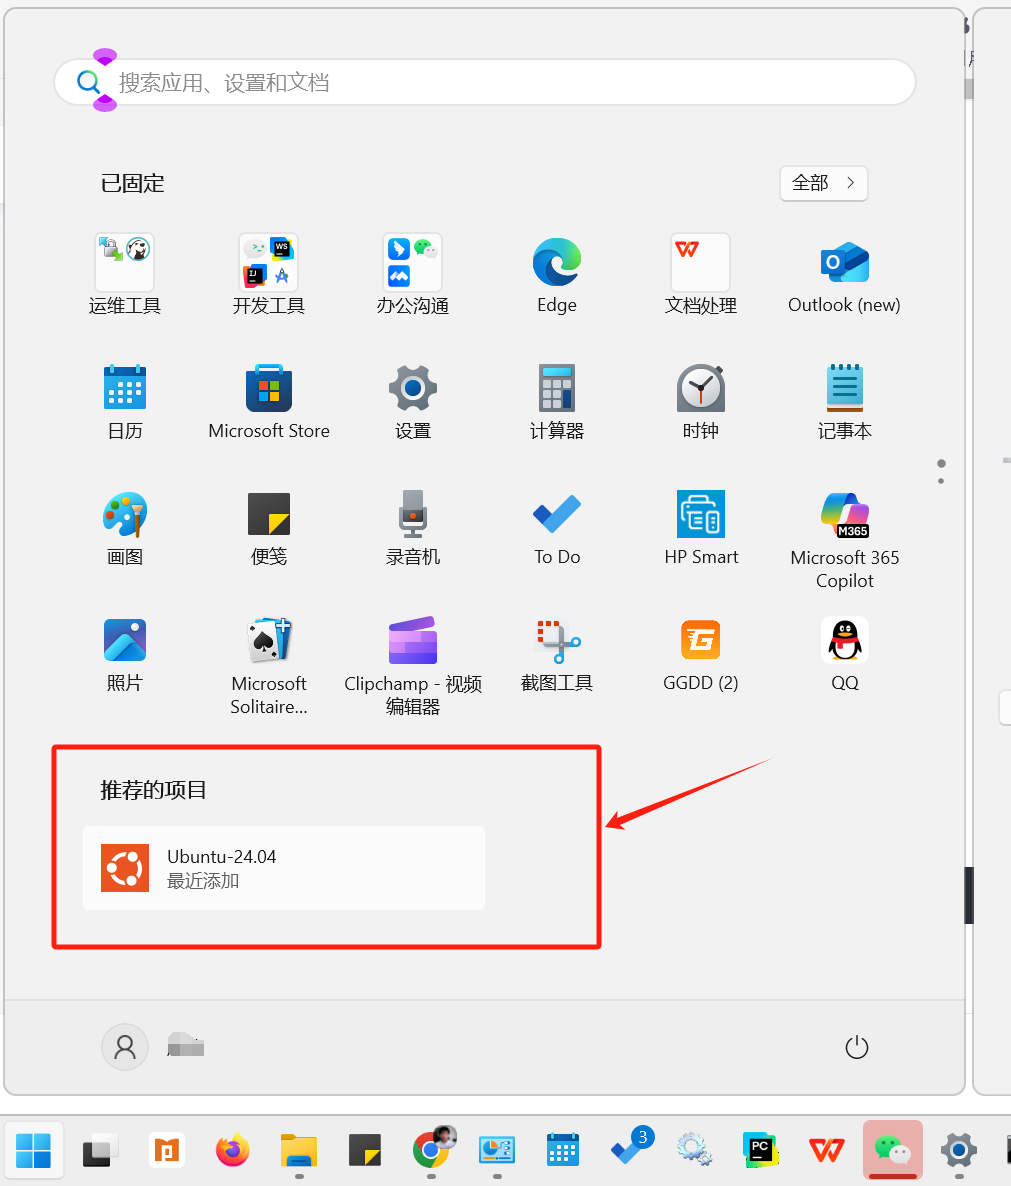Open WPS Office from the taskbar
Screen dimensions: 1011x1186
(x=826, y=1150)
